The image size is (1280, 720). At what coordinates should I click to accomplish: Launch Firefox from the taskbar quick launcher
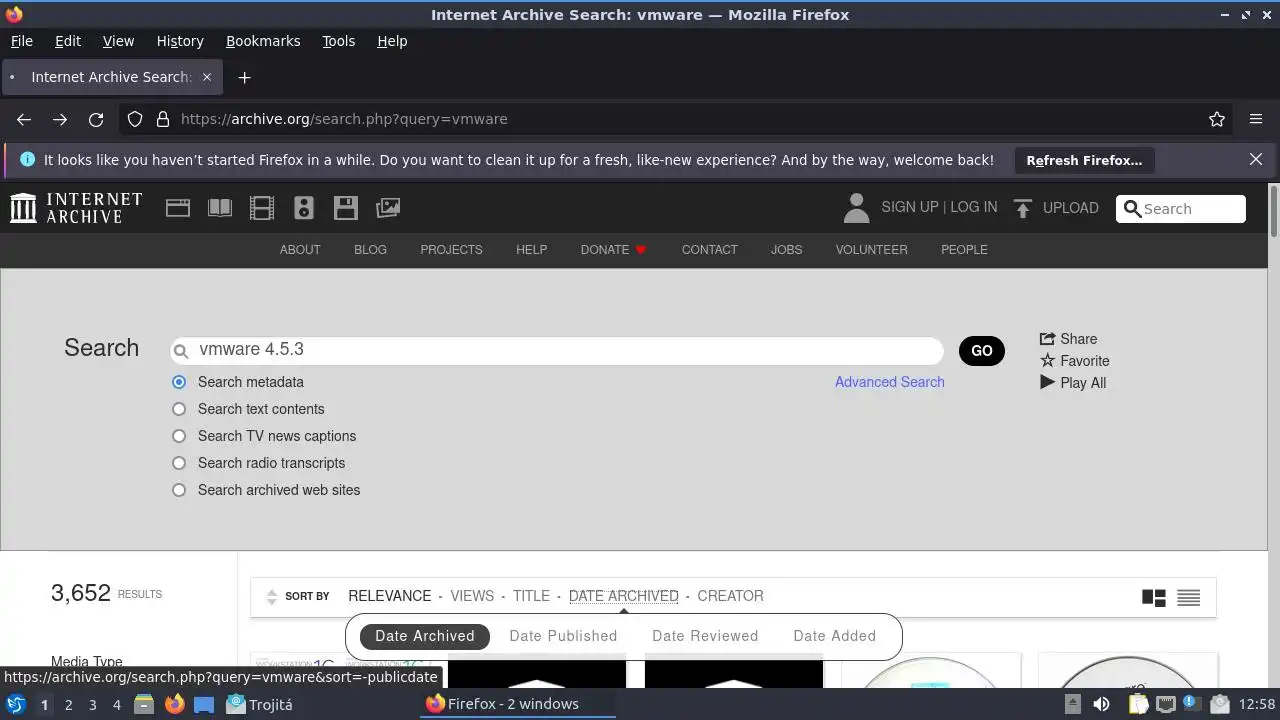tap(174, 704)
